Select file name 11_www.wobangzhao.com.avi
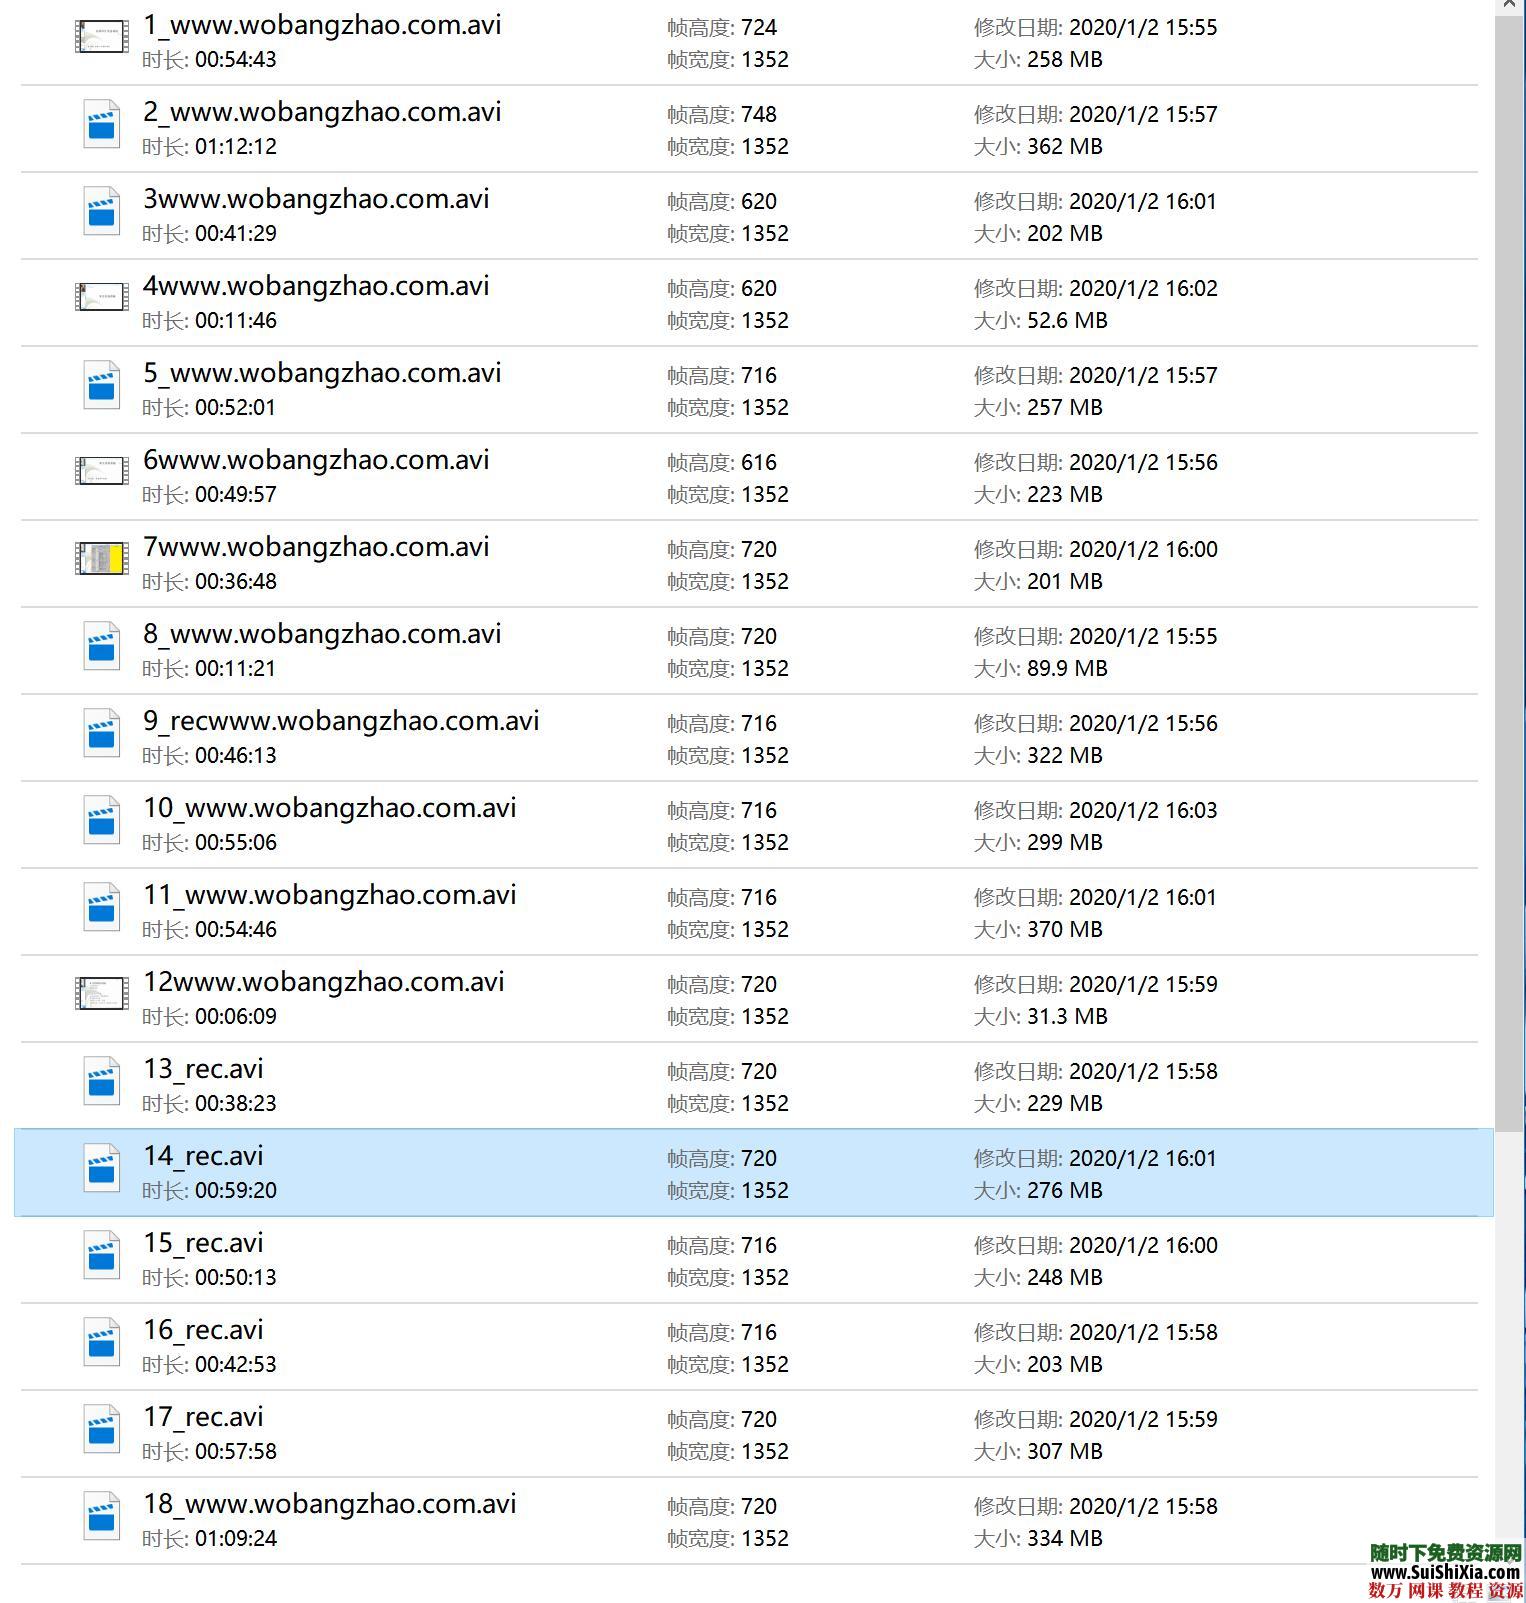1526x1603 pixels. click(330, 895)
